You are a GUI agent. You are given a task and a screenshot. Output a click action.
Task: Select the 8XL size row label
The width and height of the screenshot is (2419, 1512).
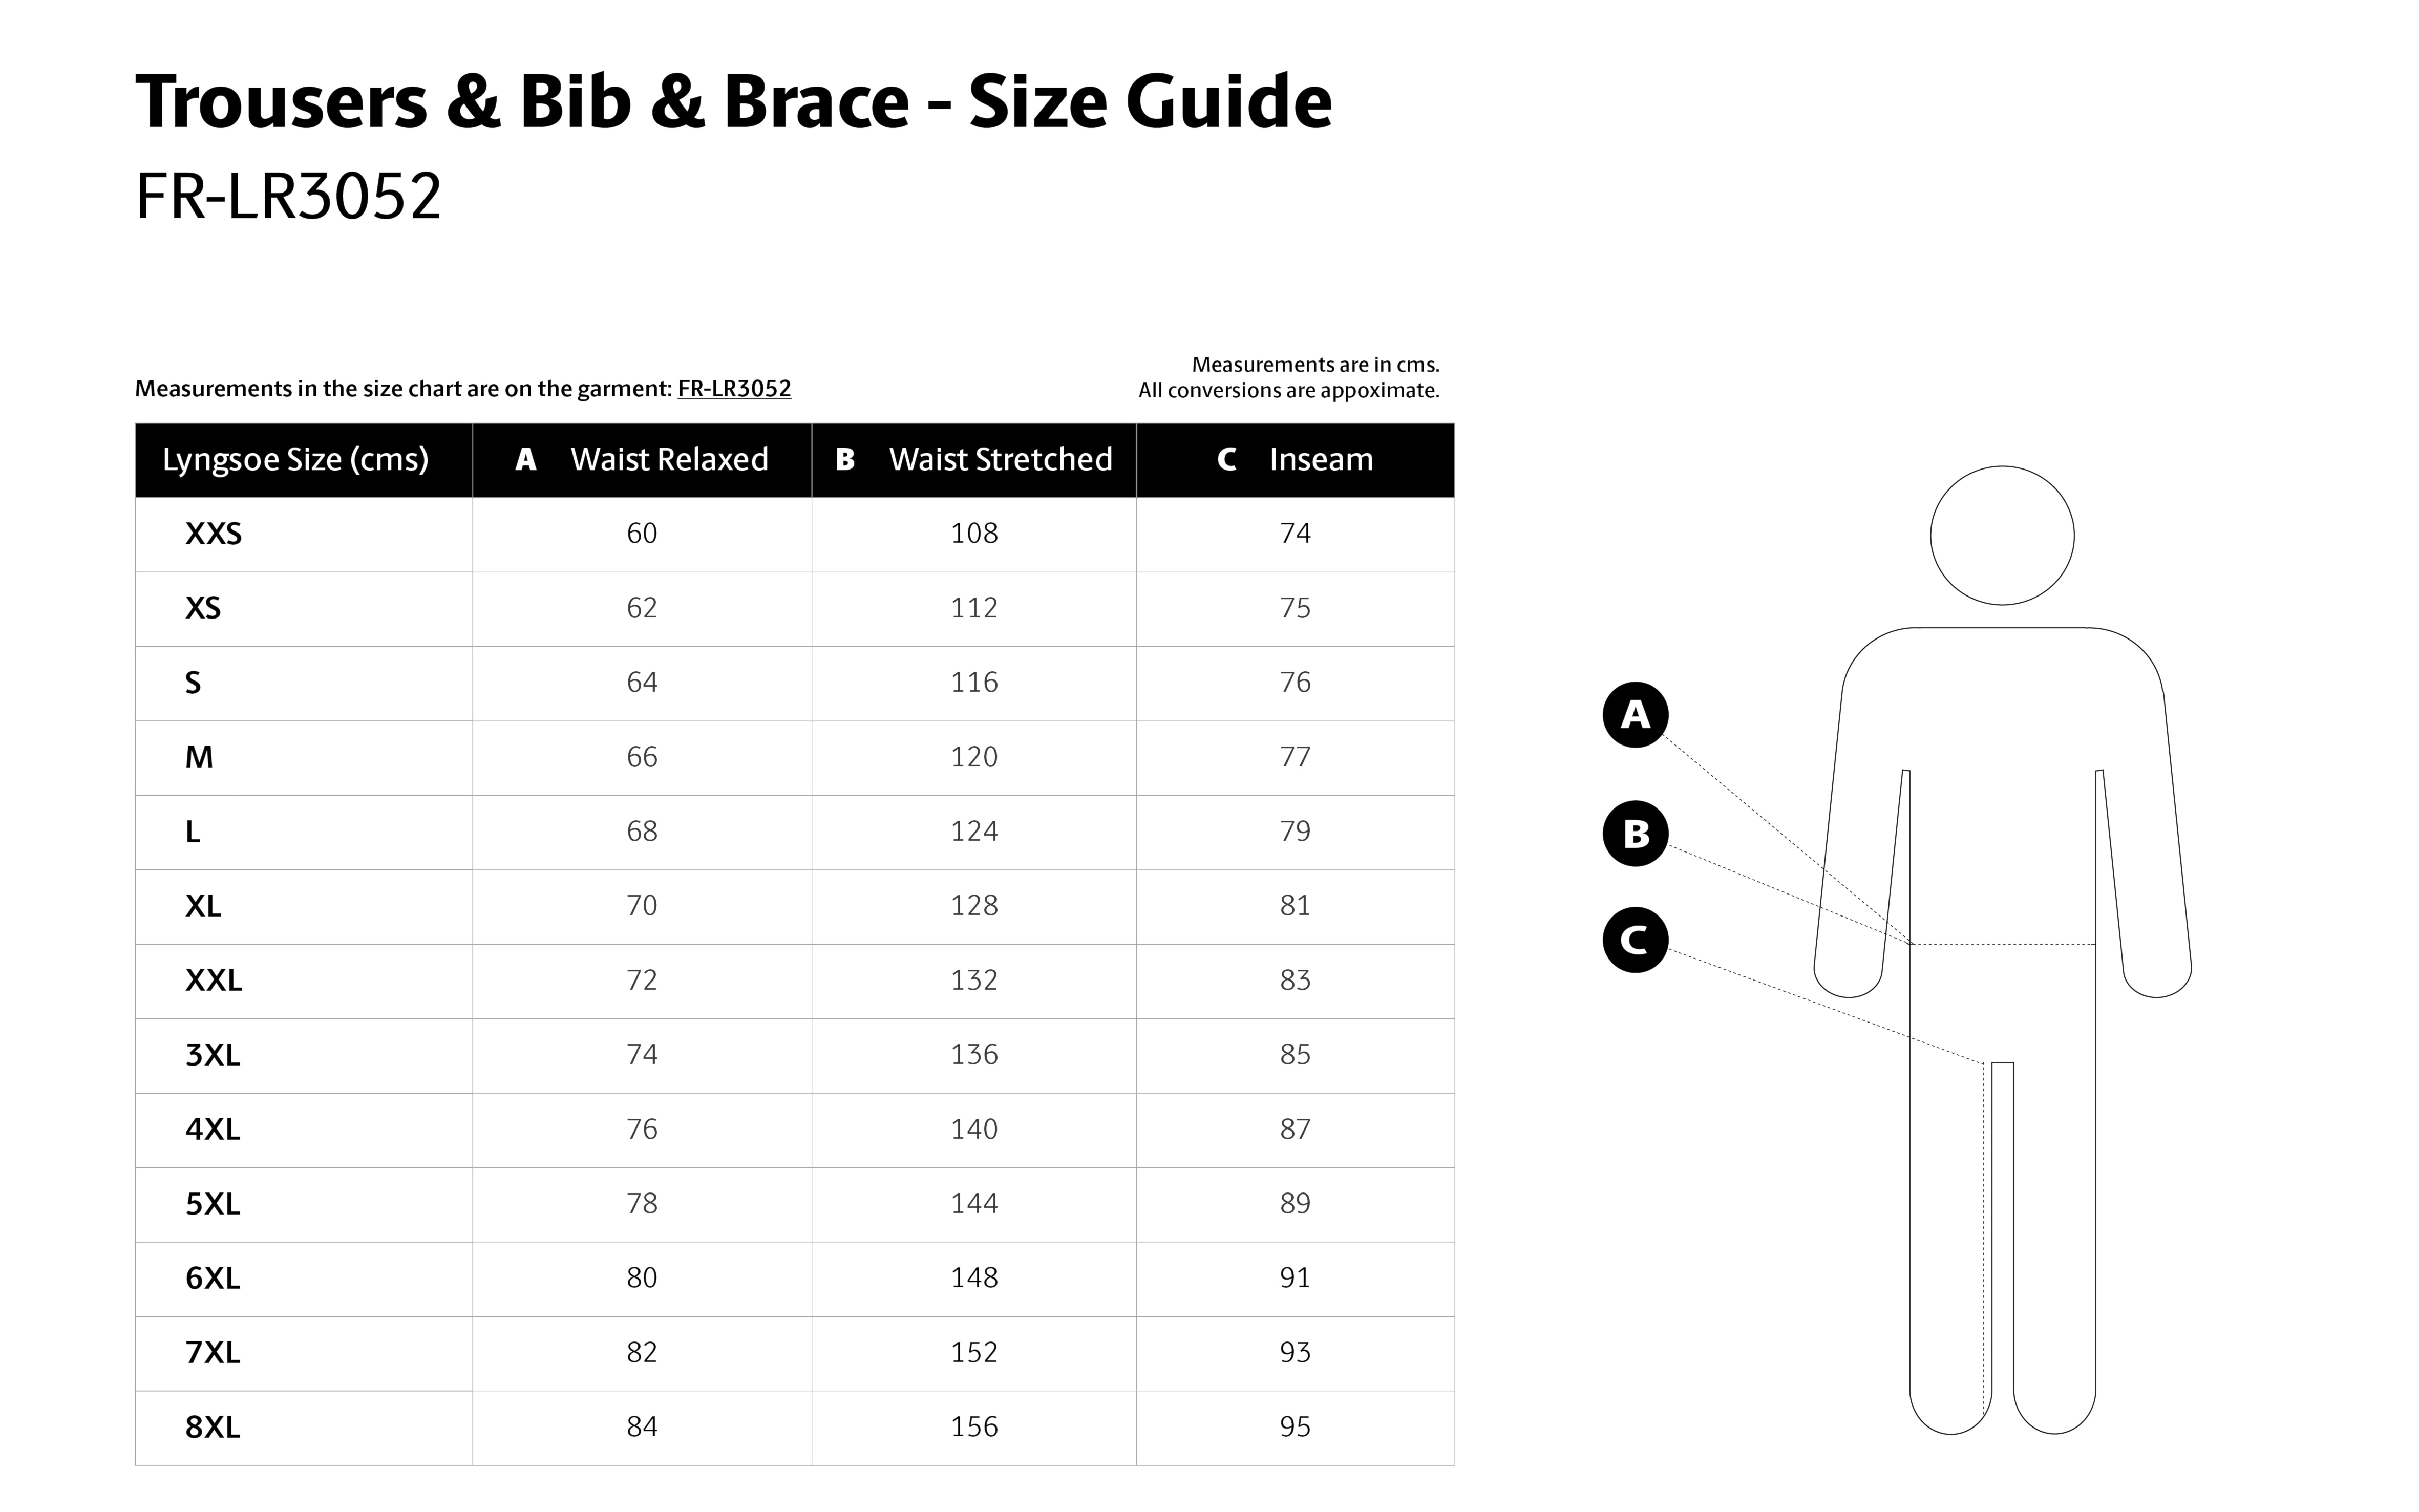coord(213,1427)
